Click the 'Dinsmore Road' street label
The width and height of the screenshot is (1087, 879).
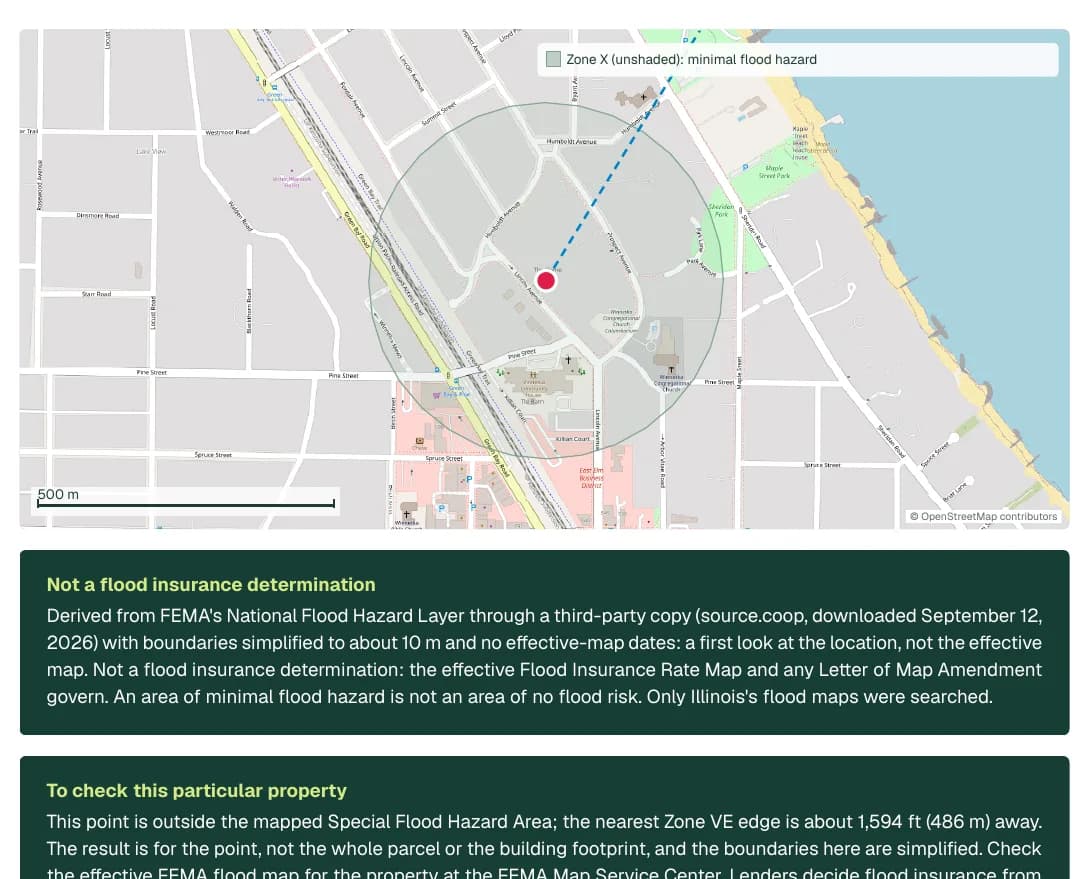[98, 216]
